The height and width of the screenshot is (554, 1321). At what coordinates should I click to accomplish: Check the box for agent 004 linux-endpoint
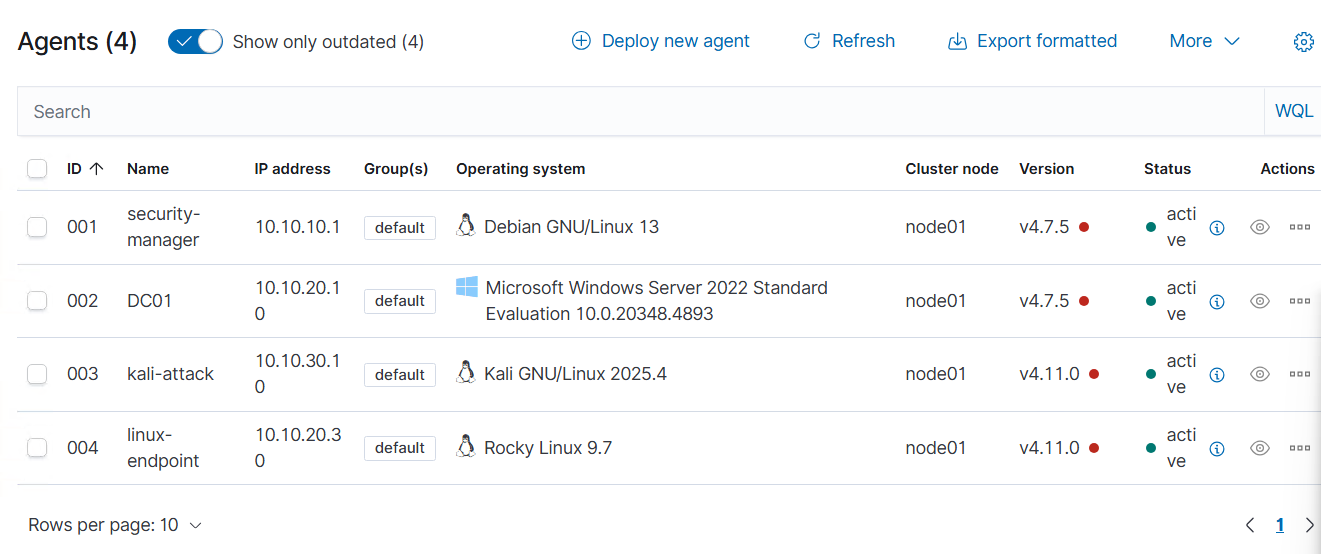pyautogui.click(x=37, y=448)
